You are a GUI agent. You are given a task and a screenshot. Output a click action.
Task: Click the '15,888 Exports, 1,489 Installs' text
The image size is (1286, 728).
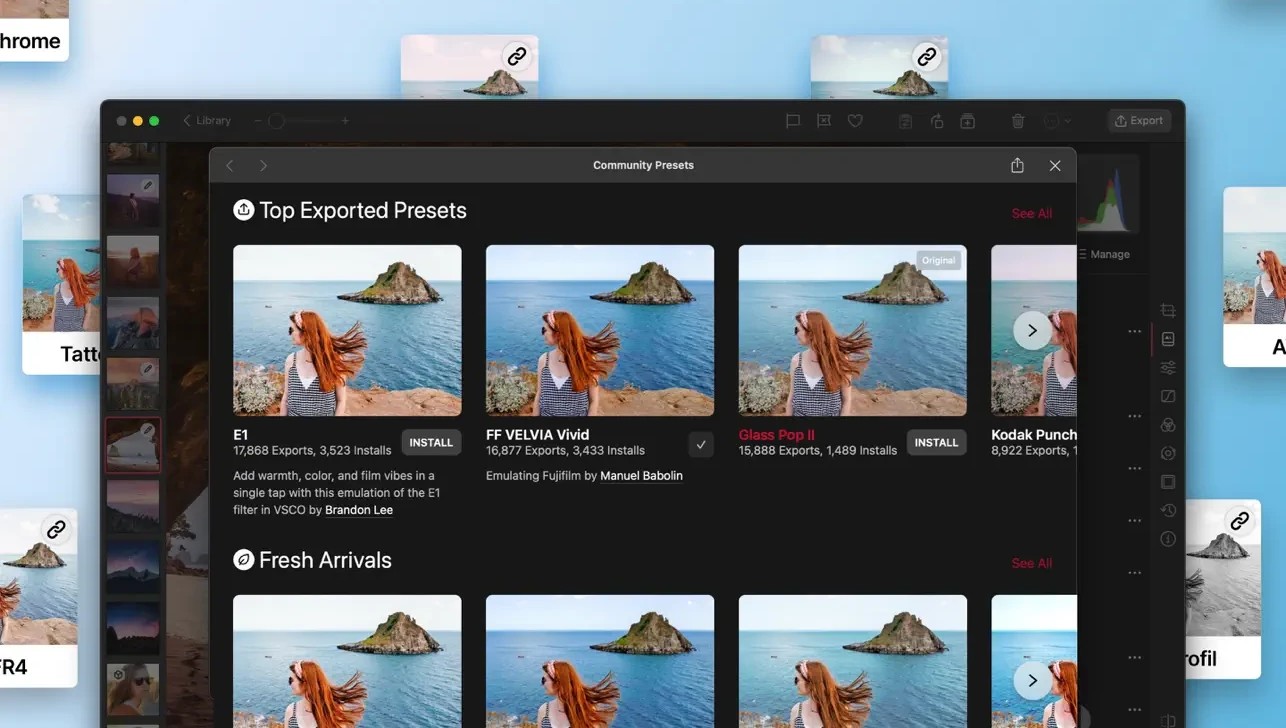click(x=818, y=451)
